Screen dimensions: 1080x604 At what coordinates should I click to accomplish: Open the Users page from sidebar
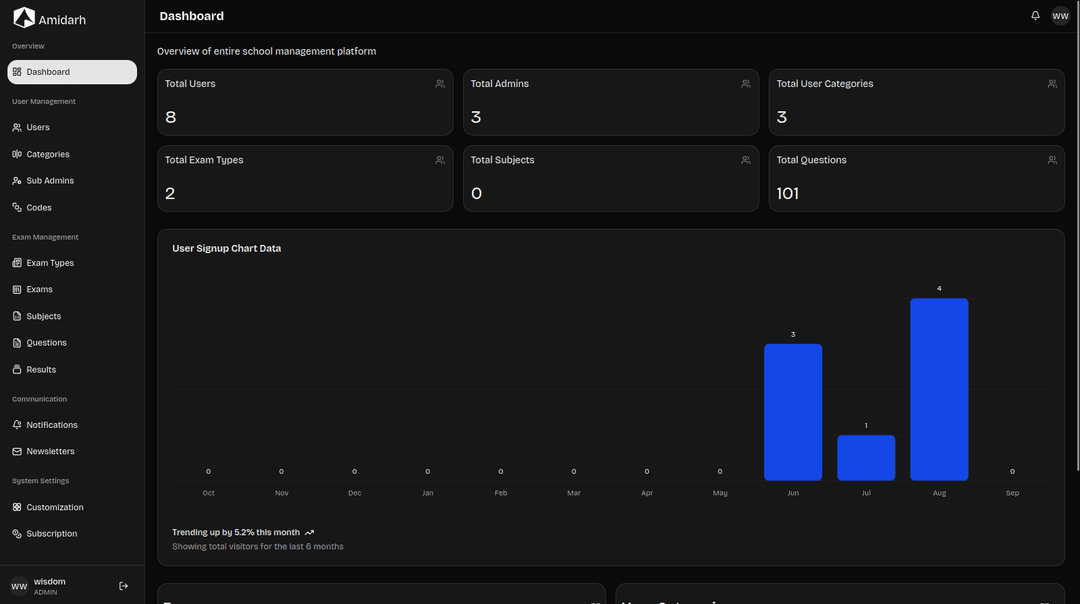[x=38, y=128]
